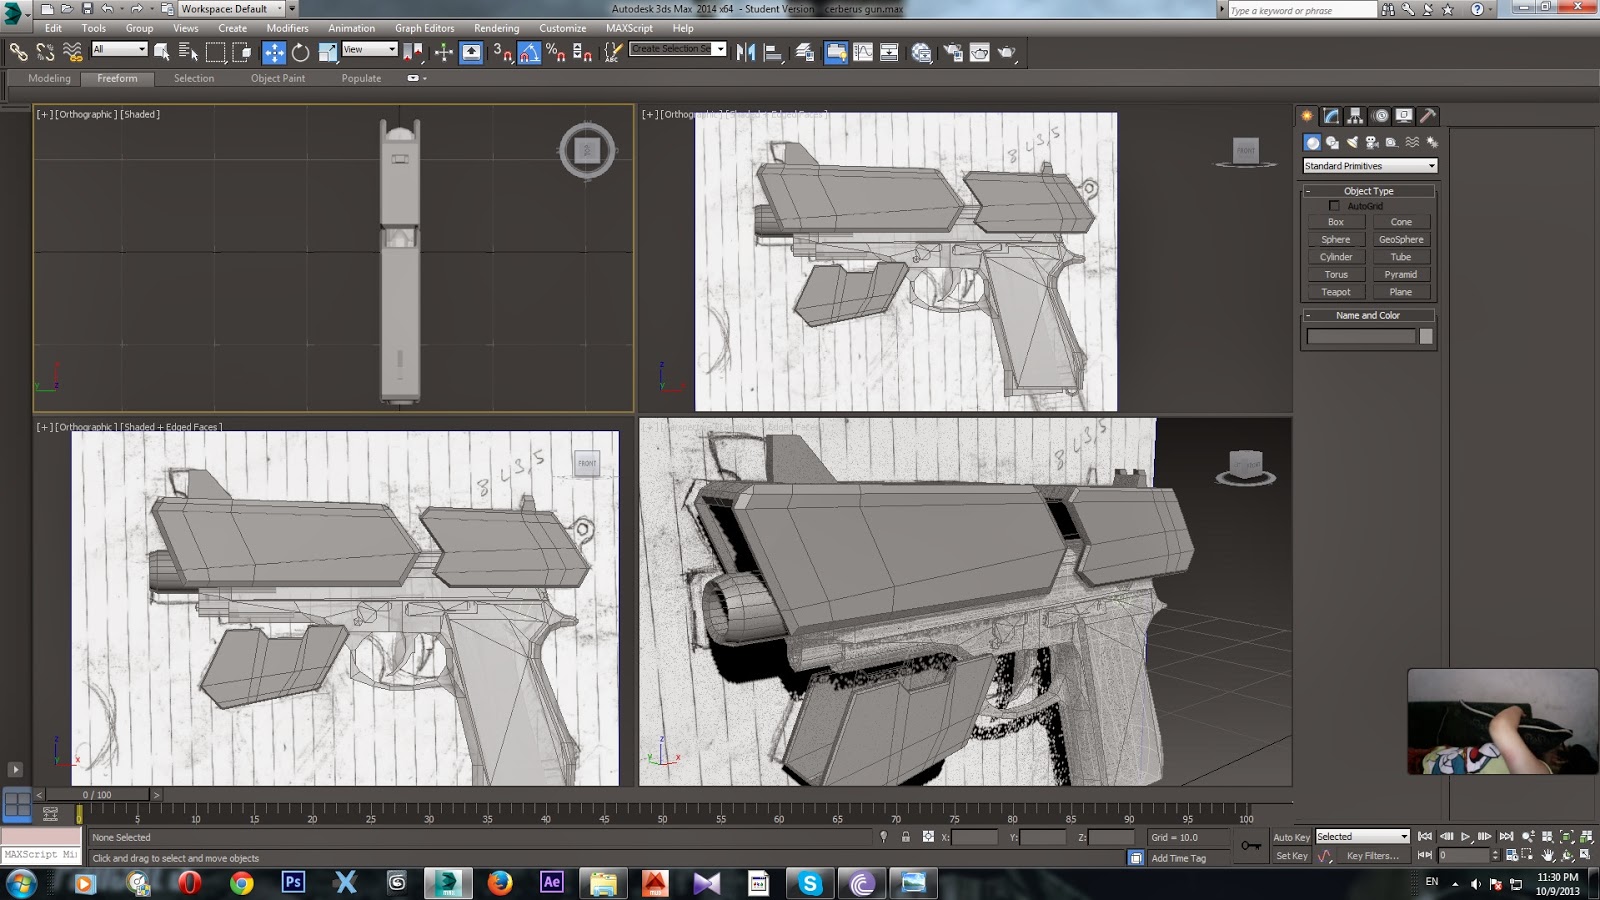The image size is (1600, 900).
Task: Select the Select and Link tool
Action: 18,52
